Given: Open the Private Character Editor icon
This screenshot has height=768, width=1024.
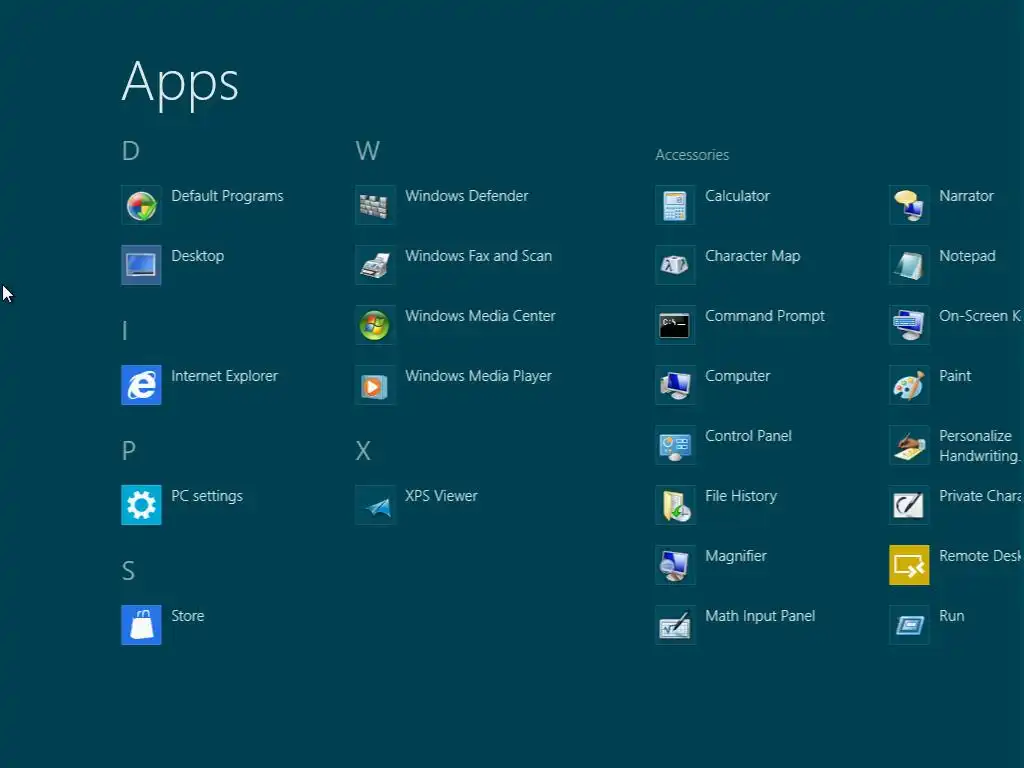Looking at the screenshot, I should (x=909, y=505).
